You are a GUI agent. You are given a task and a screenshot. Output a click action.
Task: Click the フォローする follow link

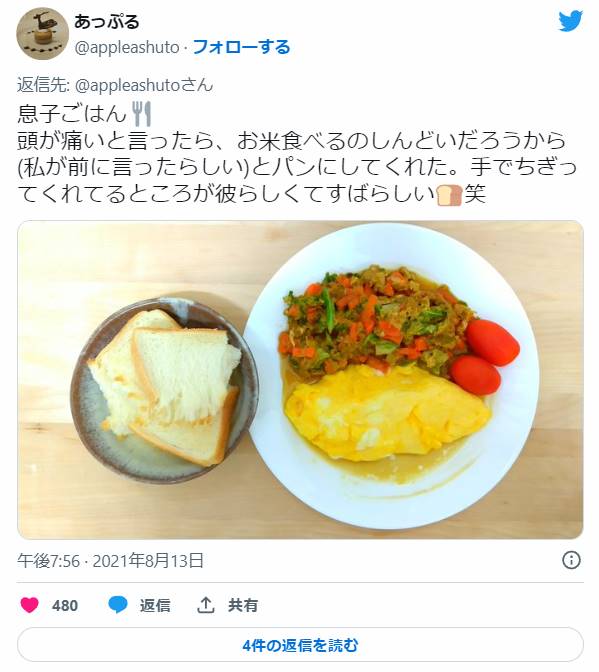[x=242, y=47]
